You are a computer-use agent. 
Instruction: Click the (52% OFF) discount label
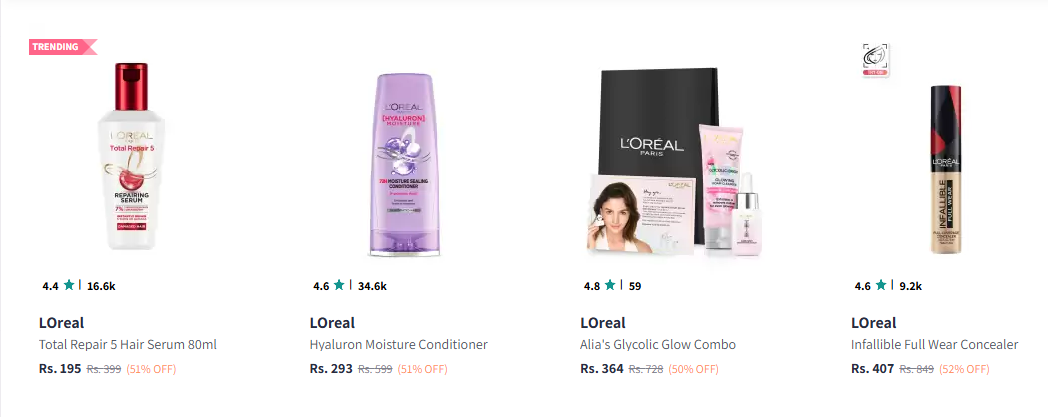pos(964,369)
